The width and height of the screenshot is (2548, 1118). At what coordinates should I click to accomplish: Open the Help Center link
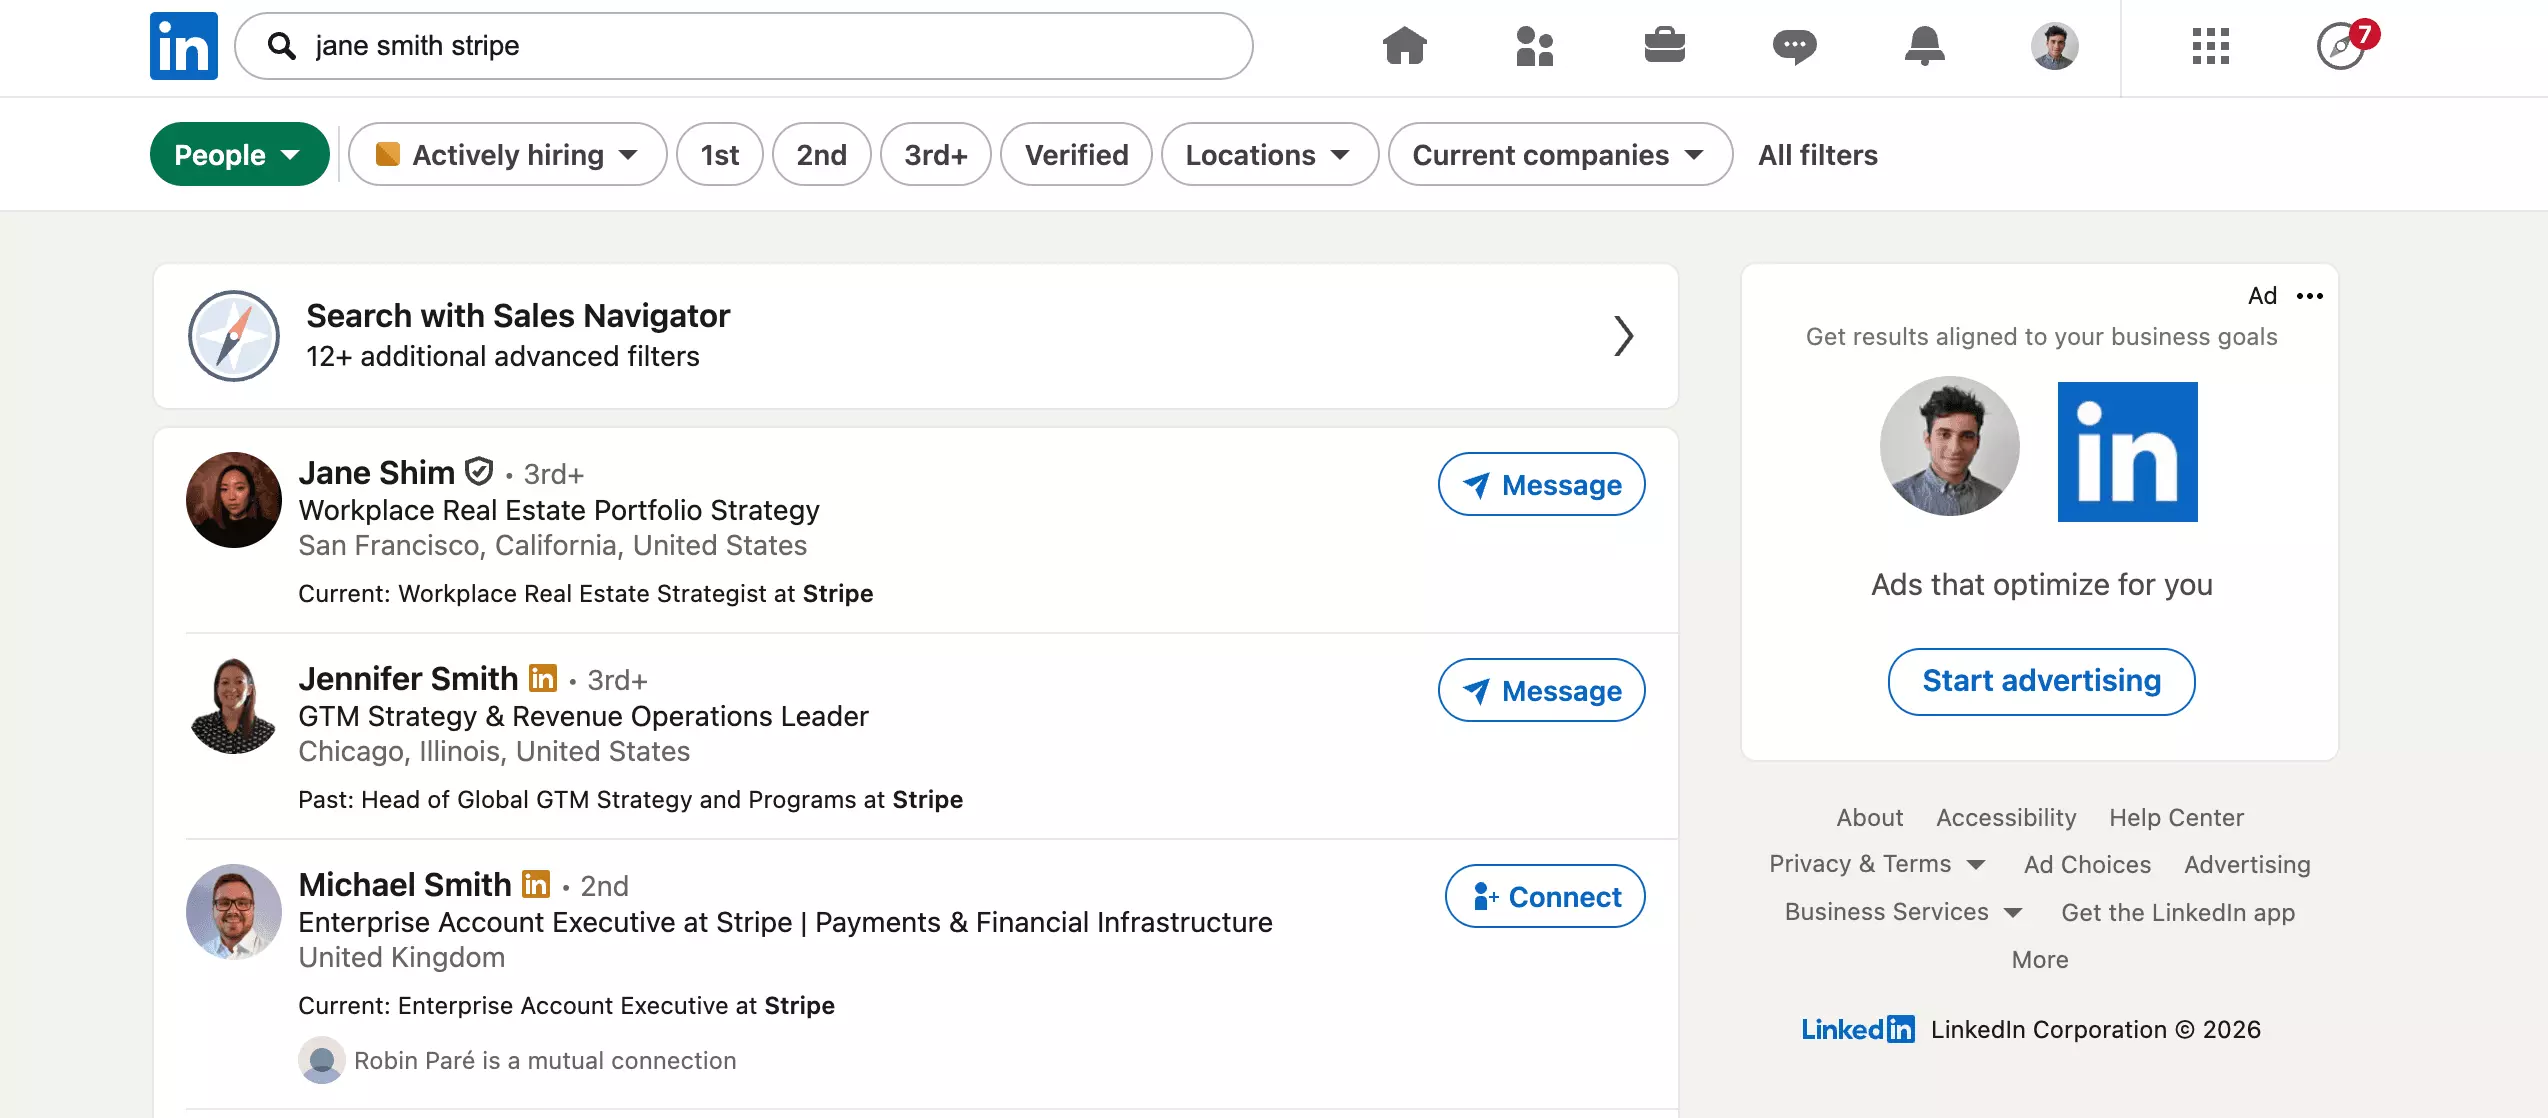point(2176,818)
